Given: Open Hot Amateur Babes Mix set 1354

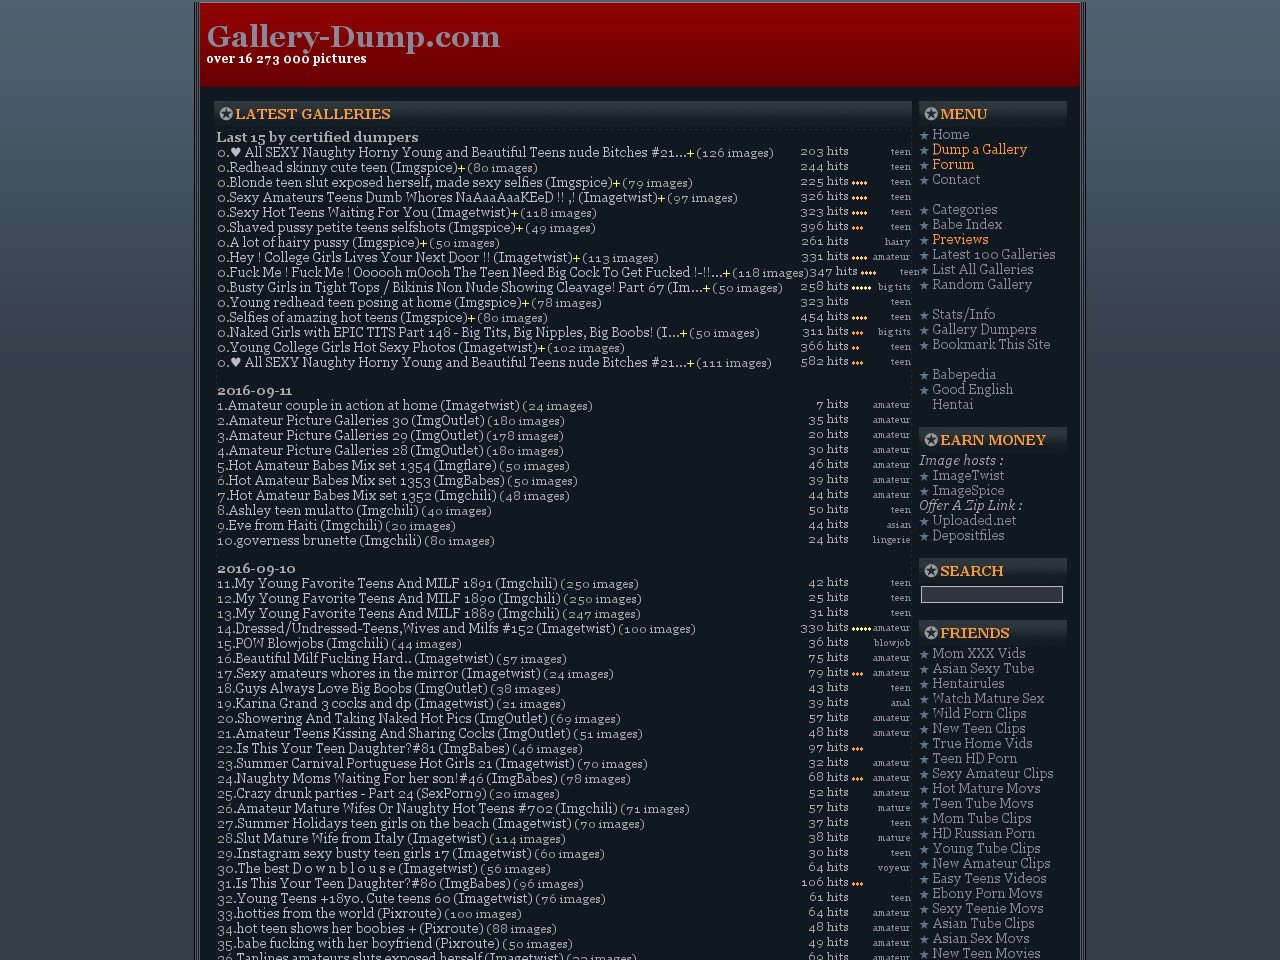Looking at the screenshot, I should [362, 466].
